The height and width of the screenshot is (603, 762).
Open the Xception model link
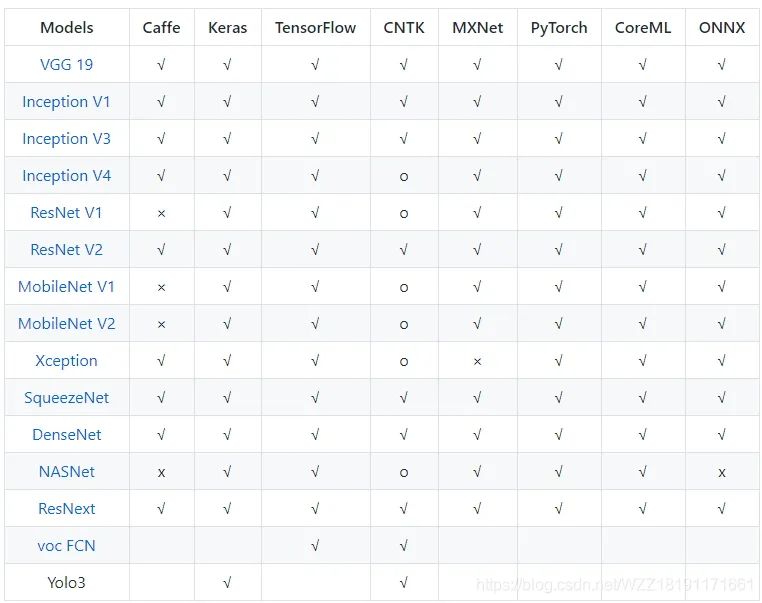click(66, 360)
